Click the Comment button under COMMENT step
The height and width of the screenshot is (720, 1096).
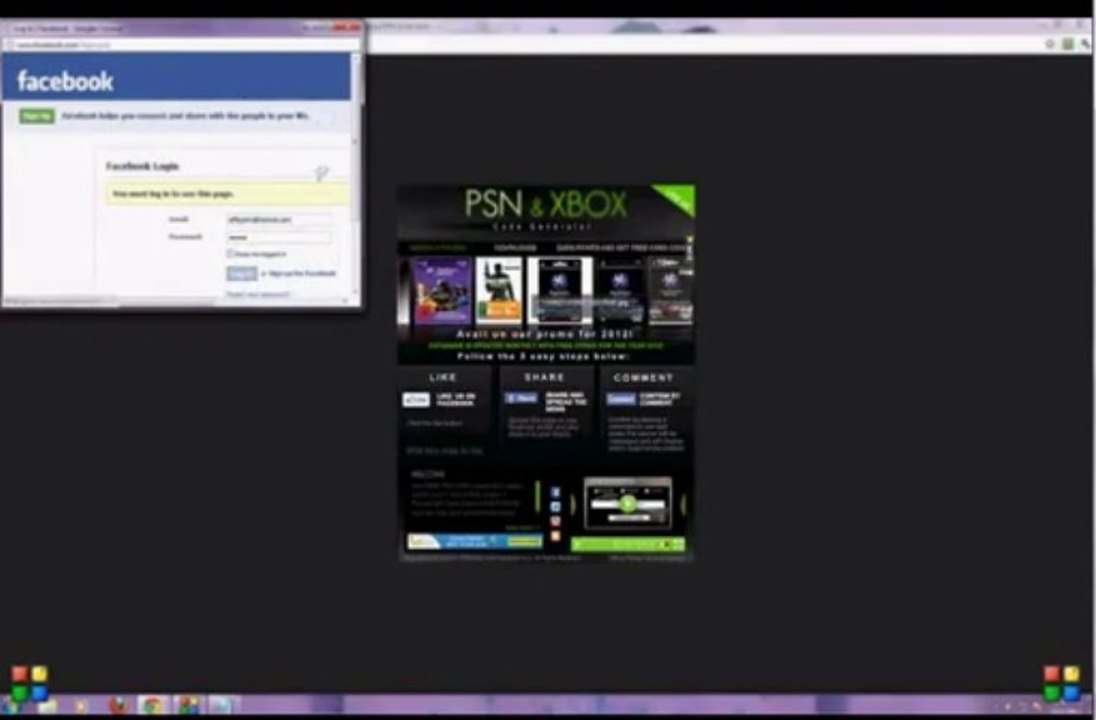[621, 399]
